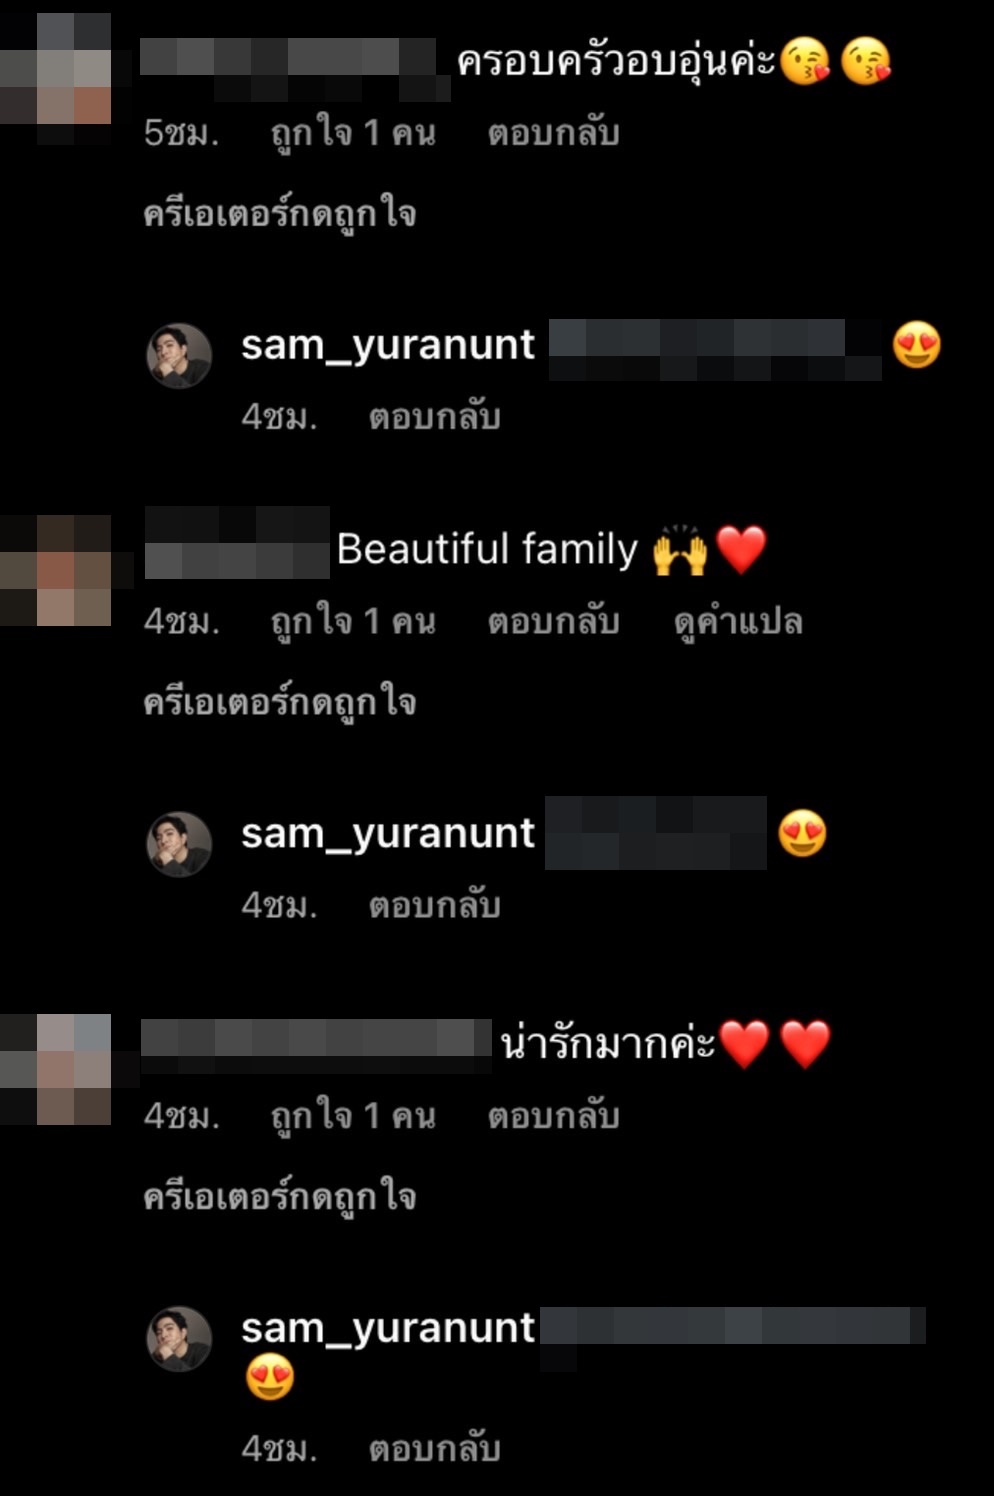This screenshot has width=994, height=1496.
Task: Reply to the น่ารักมากค่ะ comment
Action: (x=553, y=1116)
